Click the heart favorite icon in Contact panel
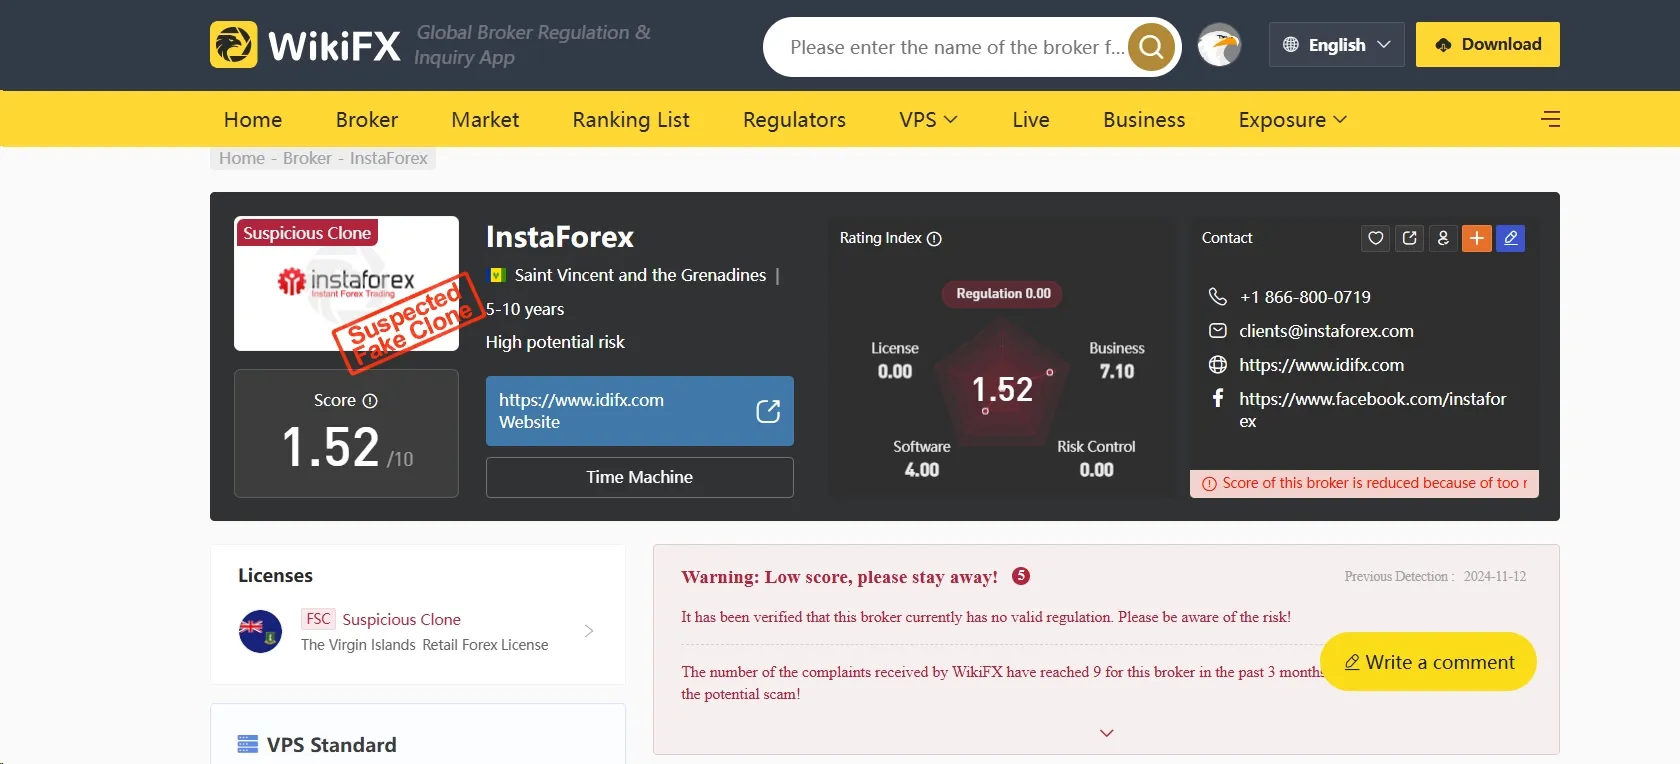This screenshot has width=1680, height=764. [1376, 238]
